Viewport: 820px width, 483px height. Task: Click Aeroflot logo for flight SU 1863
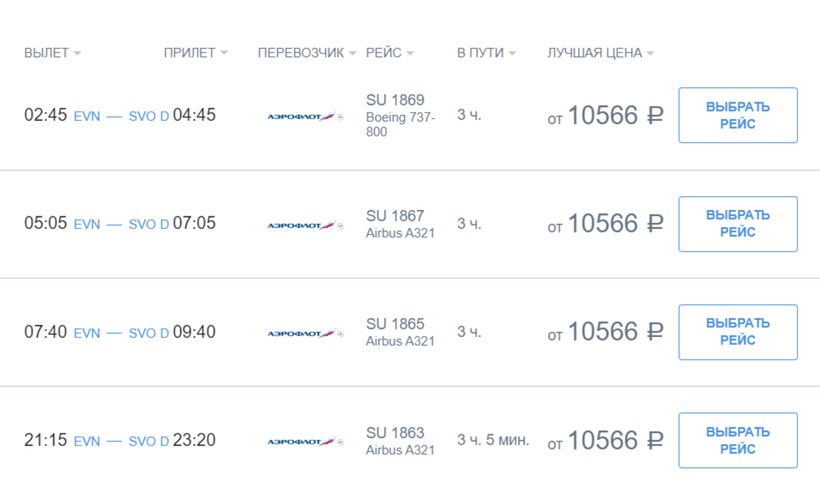coord(305,441)
